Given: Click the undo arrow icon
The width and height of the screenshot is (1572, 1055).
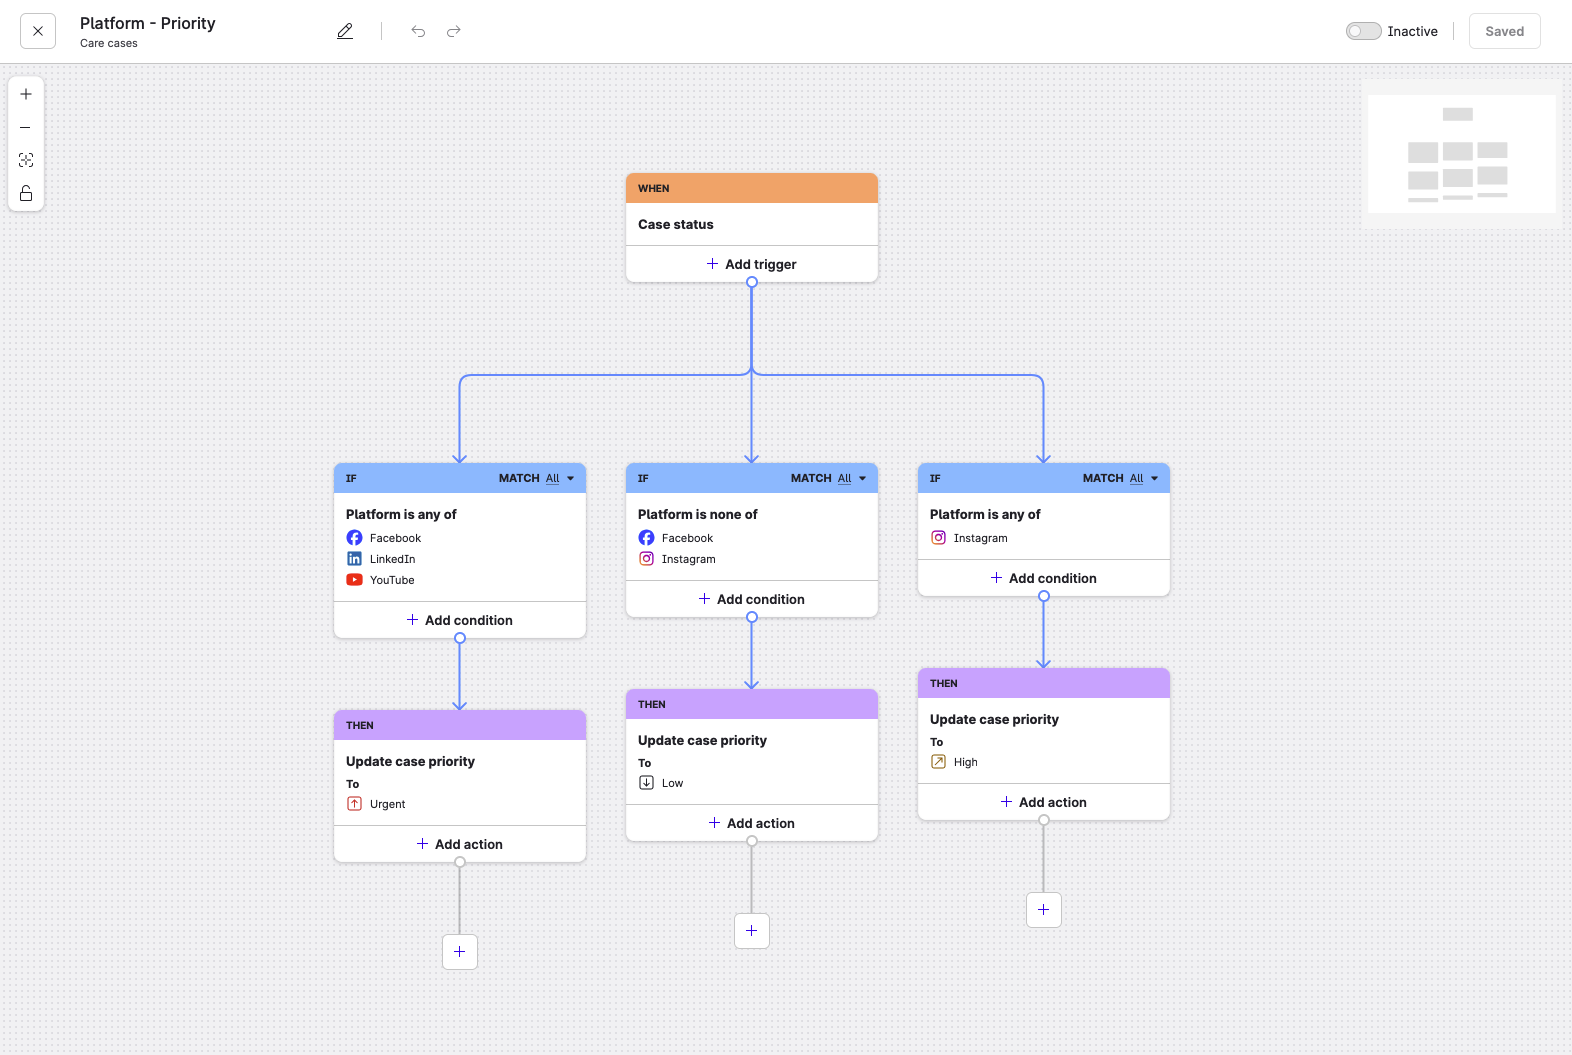Looking at the screenshot, I should (x=418, y=31).
